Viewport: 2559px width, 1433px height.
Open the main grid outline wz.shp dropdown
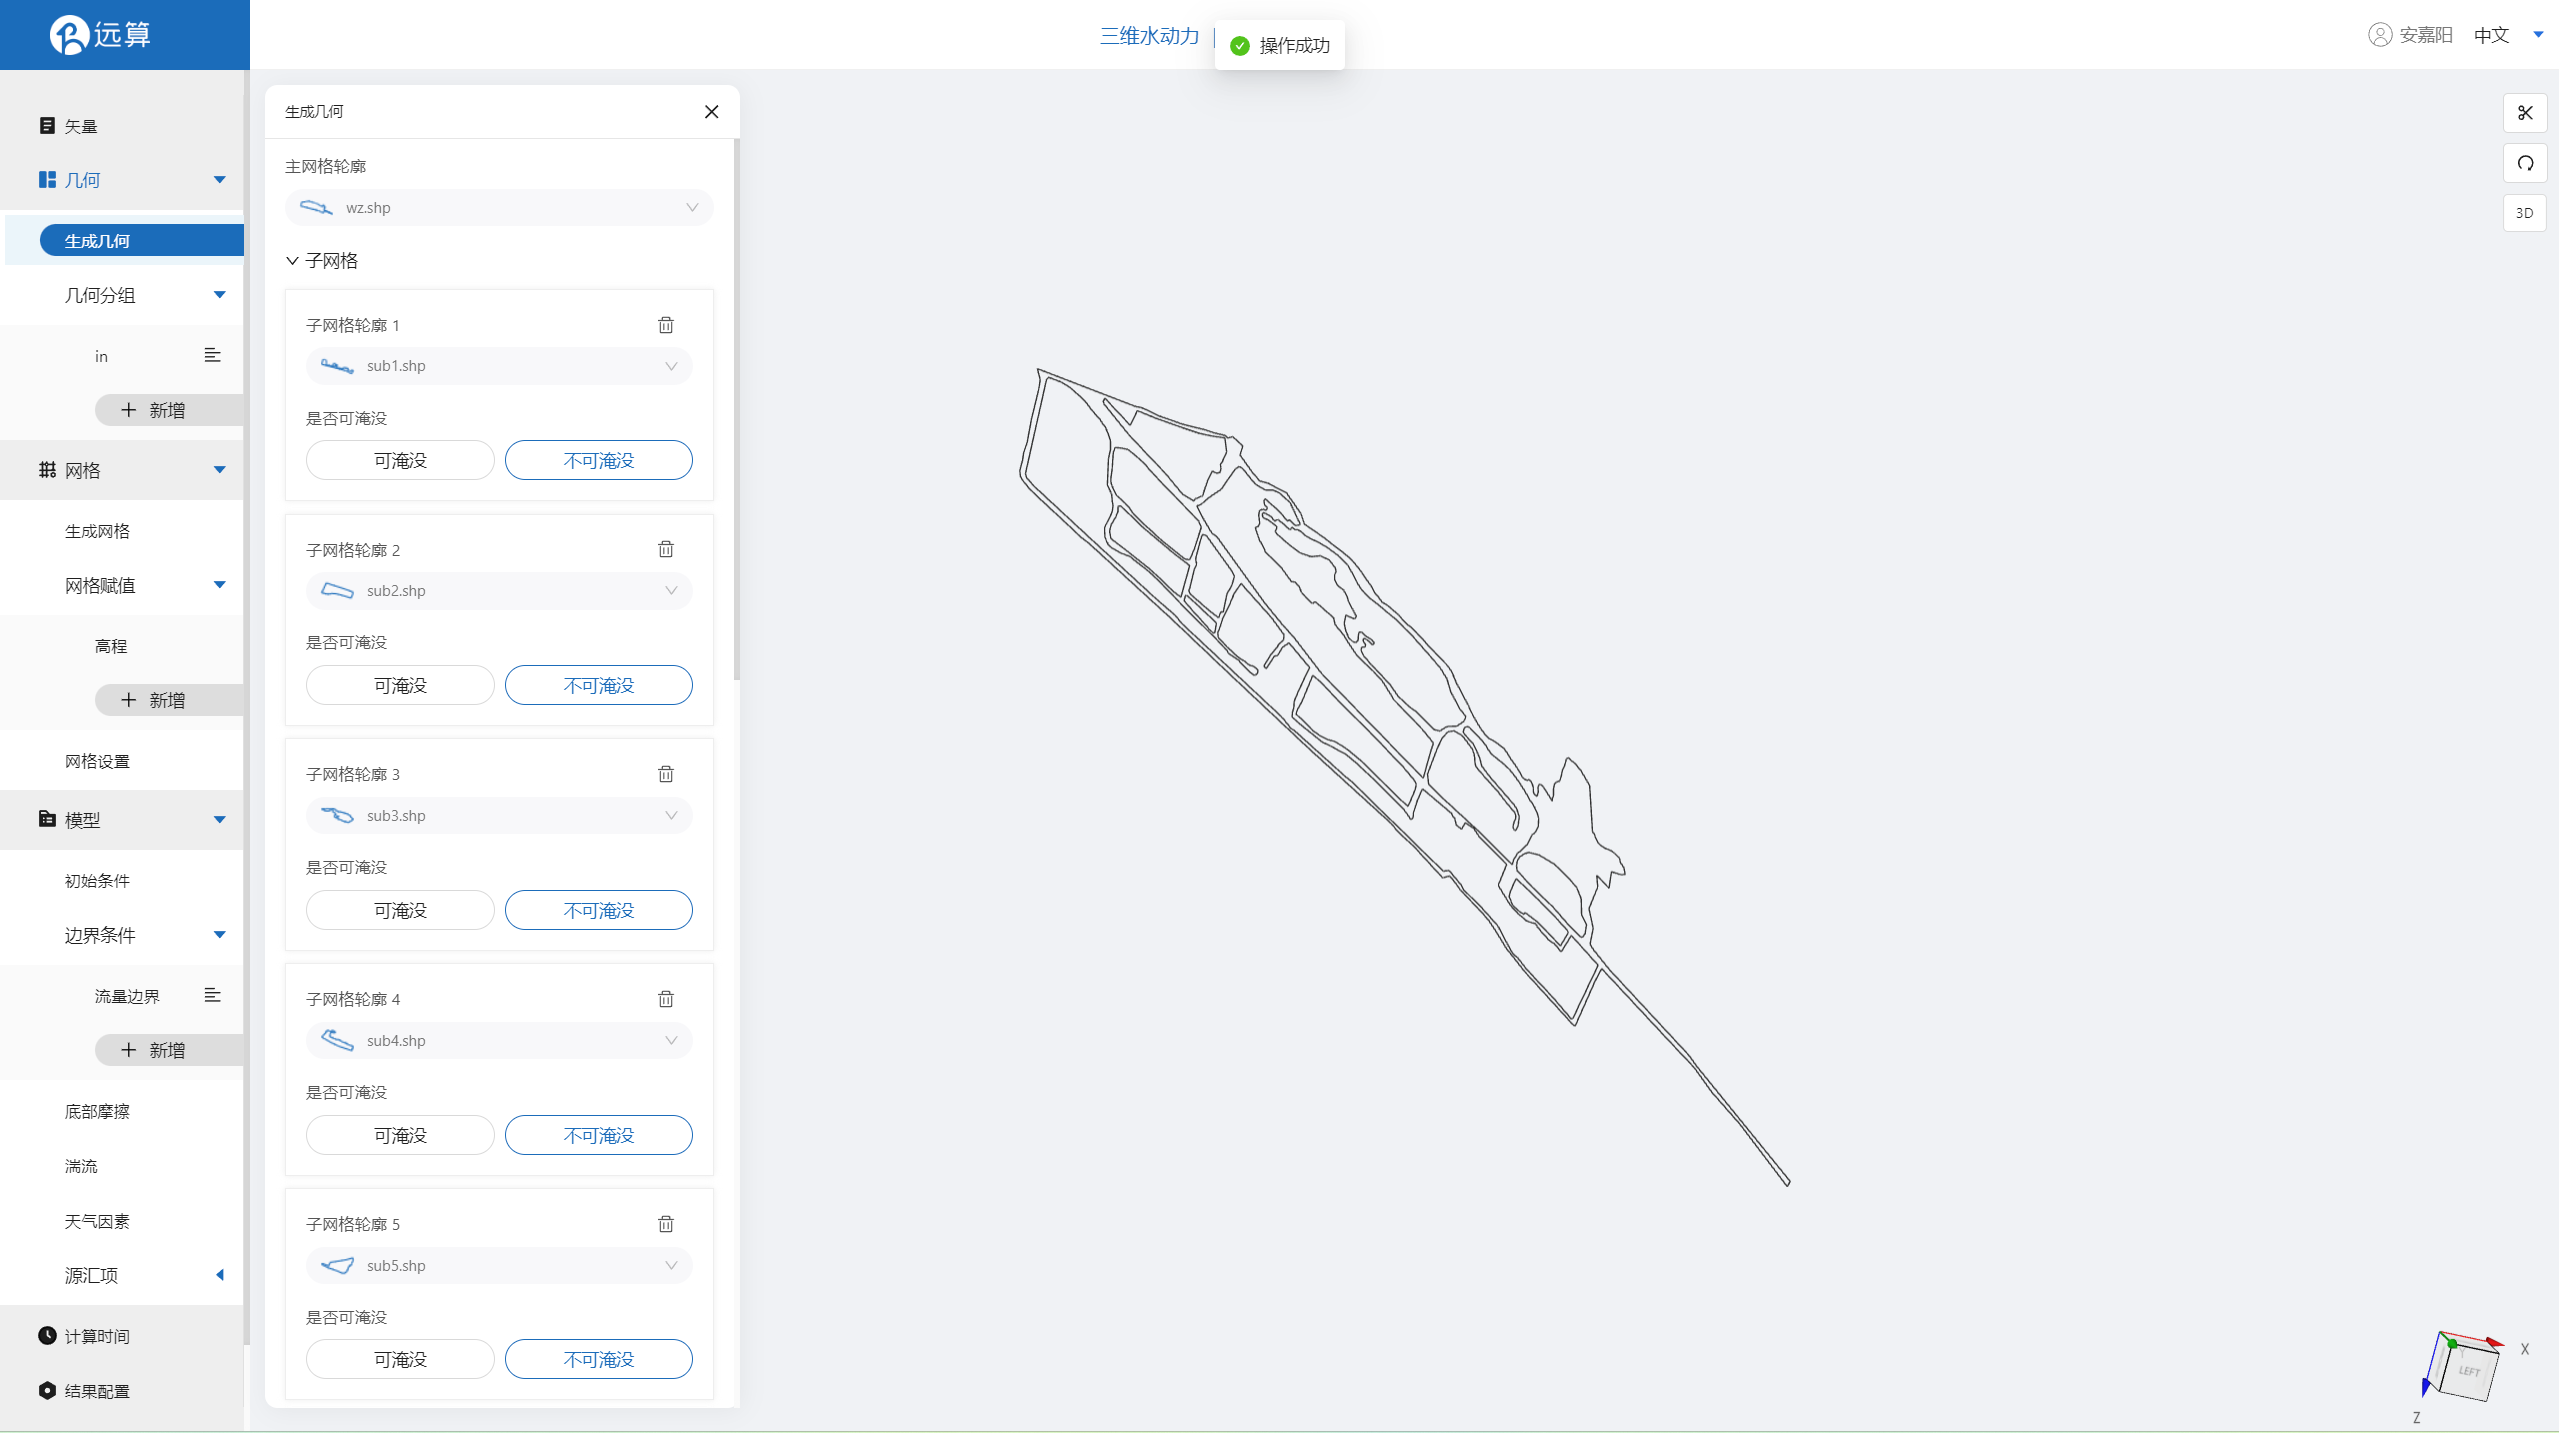(499, 208)
